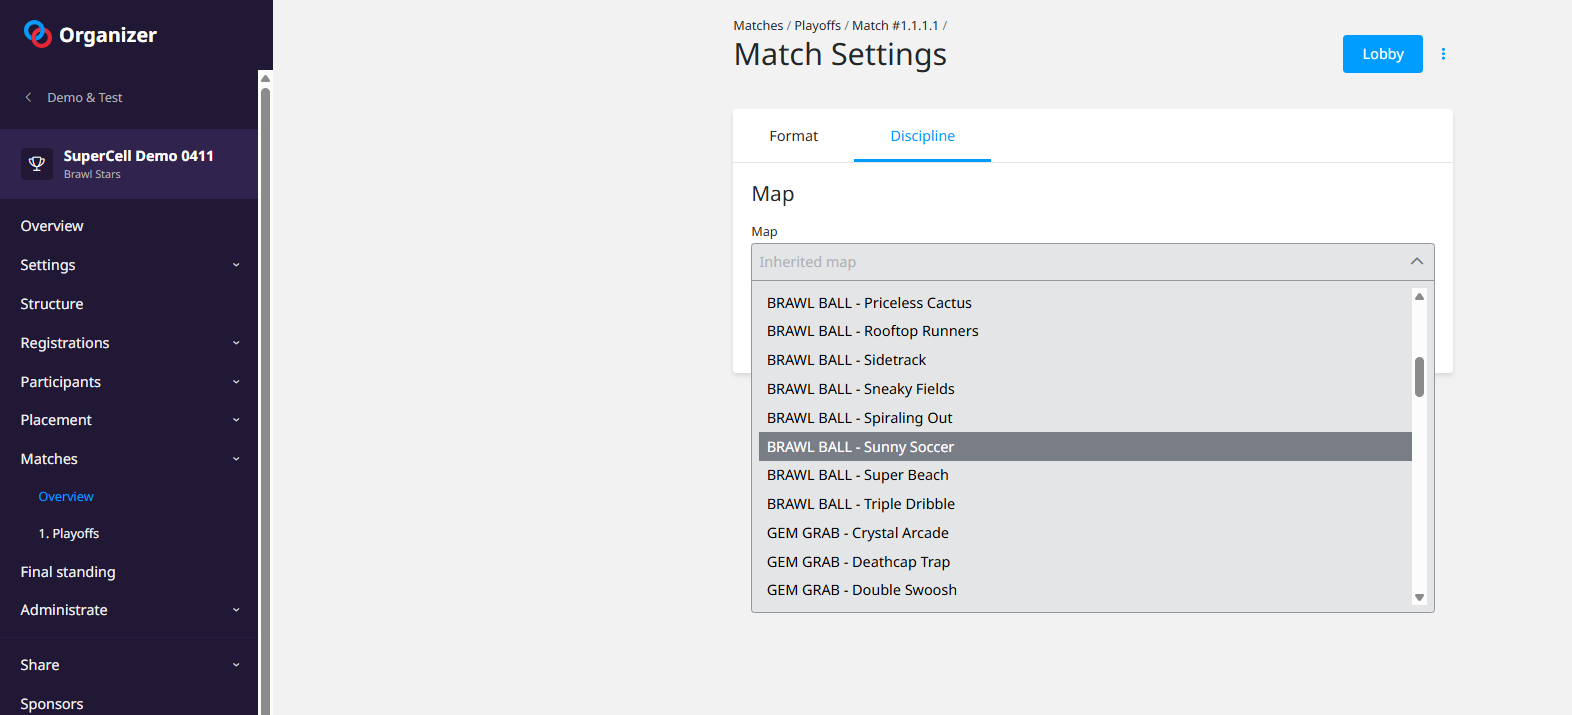Expand the Participants sidebar section
The height and width of the screenshot is (715, 1572).
point(236,382)
